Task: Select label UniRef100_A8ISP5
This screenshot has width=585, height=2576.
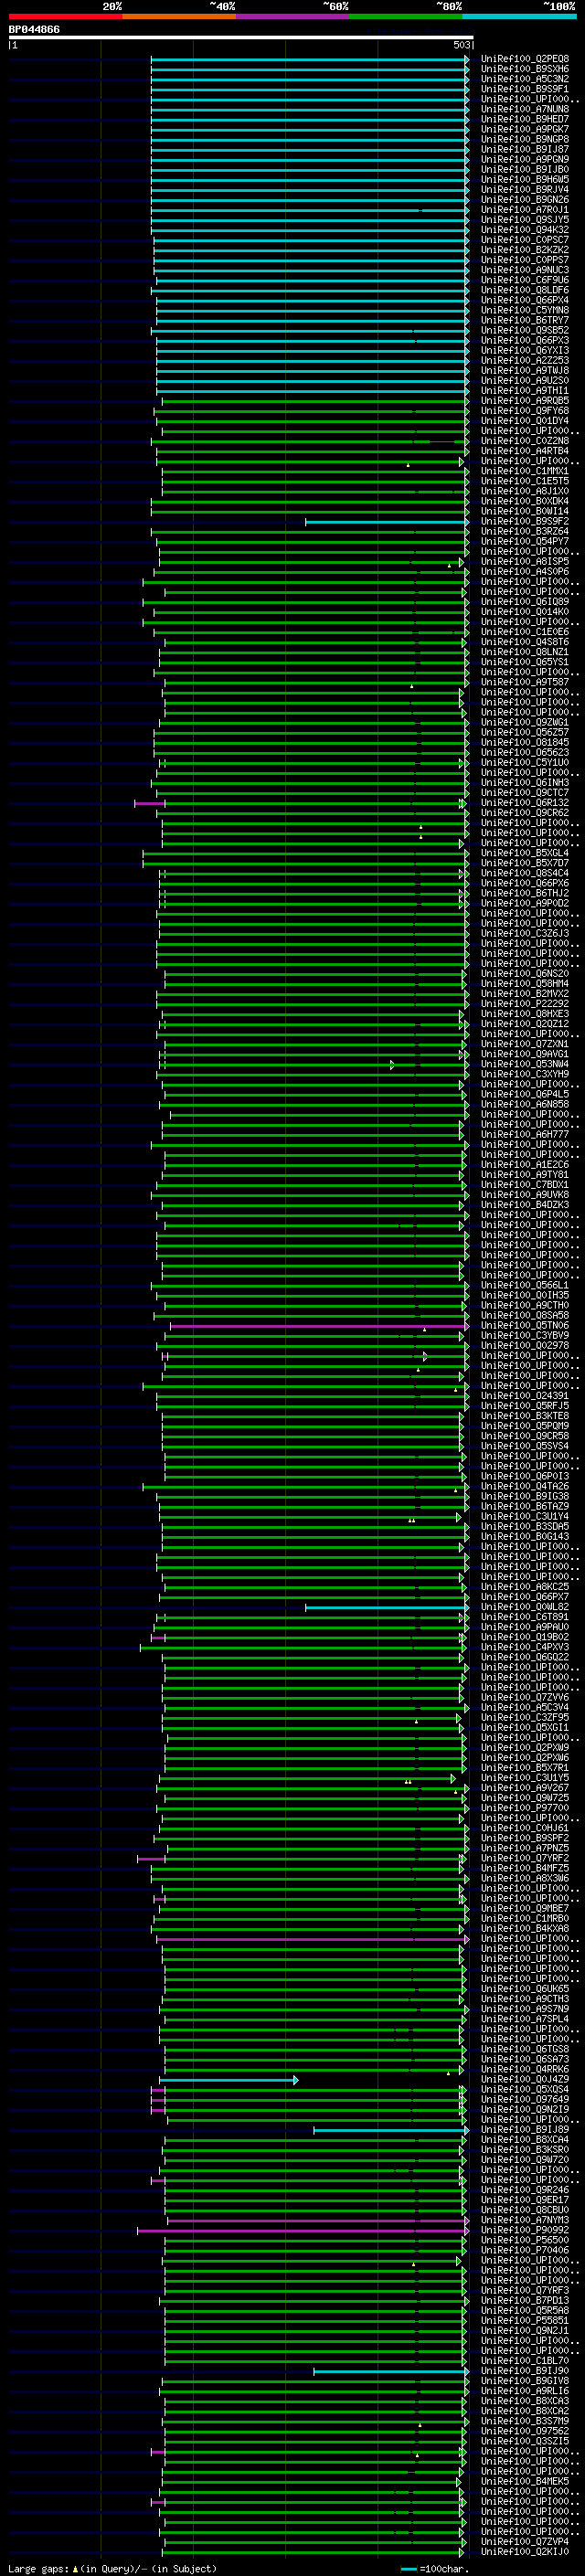Action: point(525,562)
